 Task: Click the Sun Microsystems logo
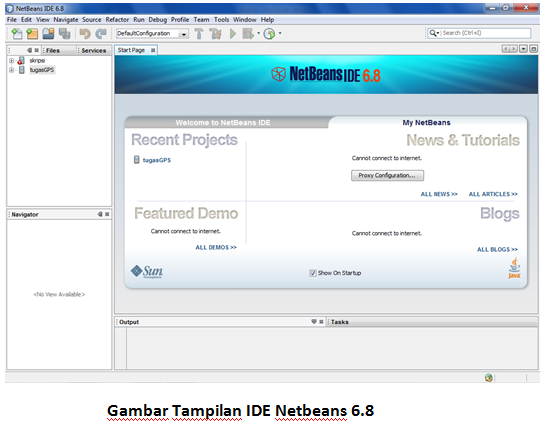pyautogui.click(x=147, y=271)
